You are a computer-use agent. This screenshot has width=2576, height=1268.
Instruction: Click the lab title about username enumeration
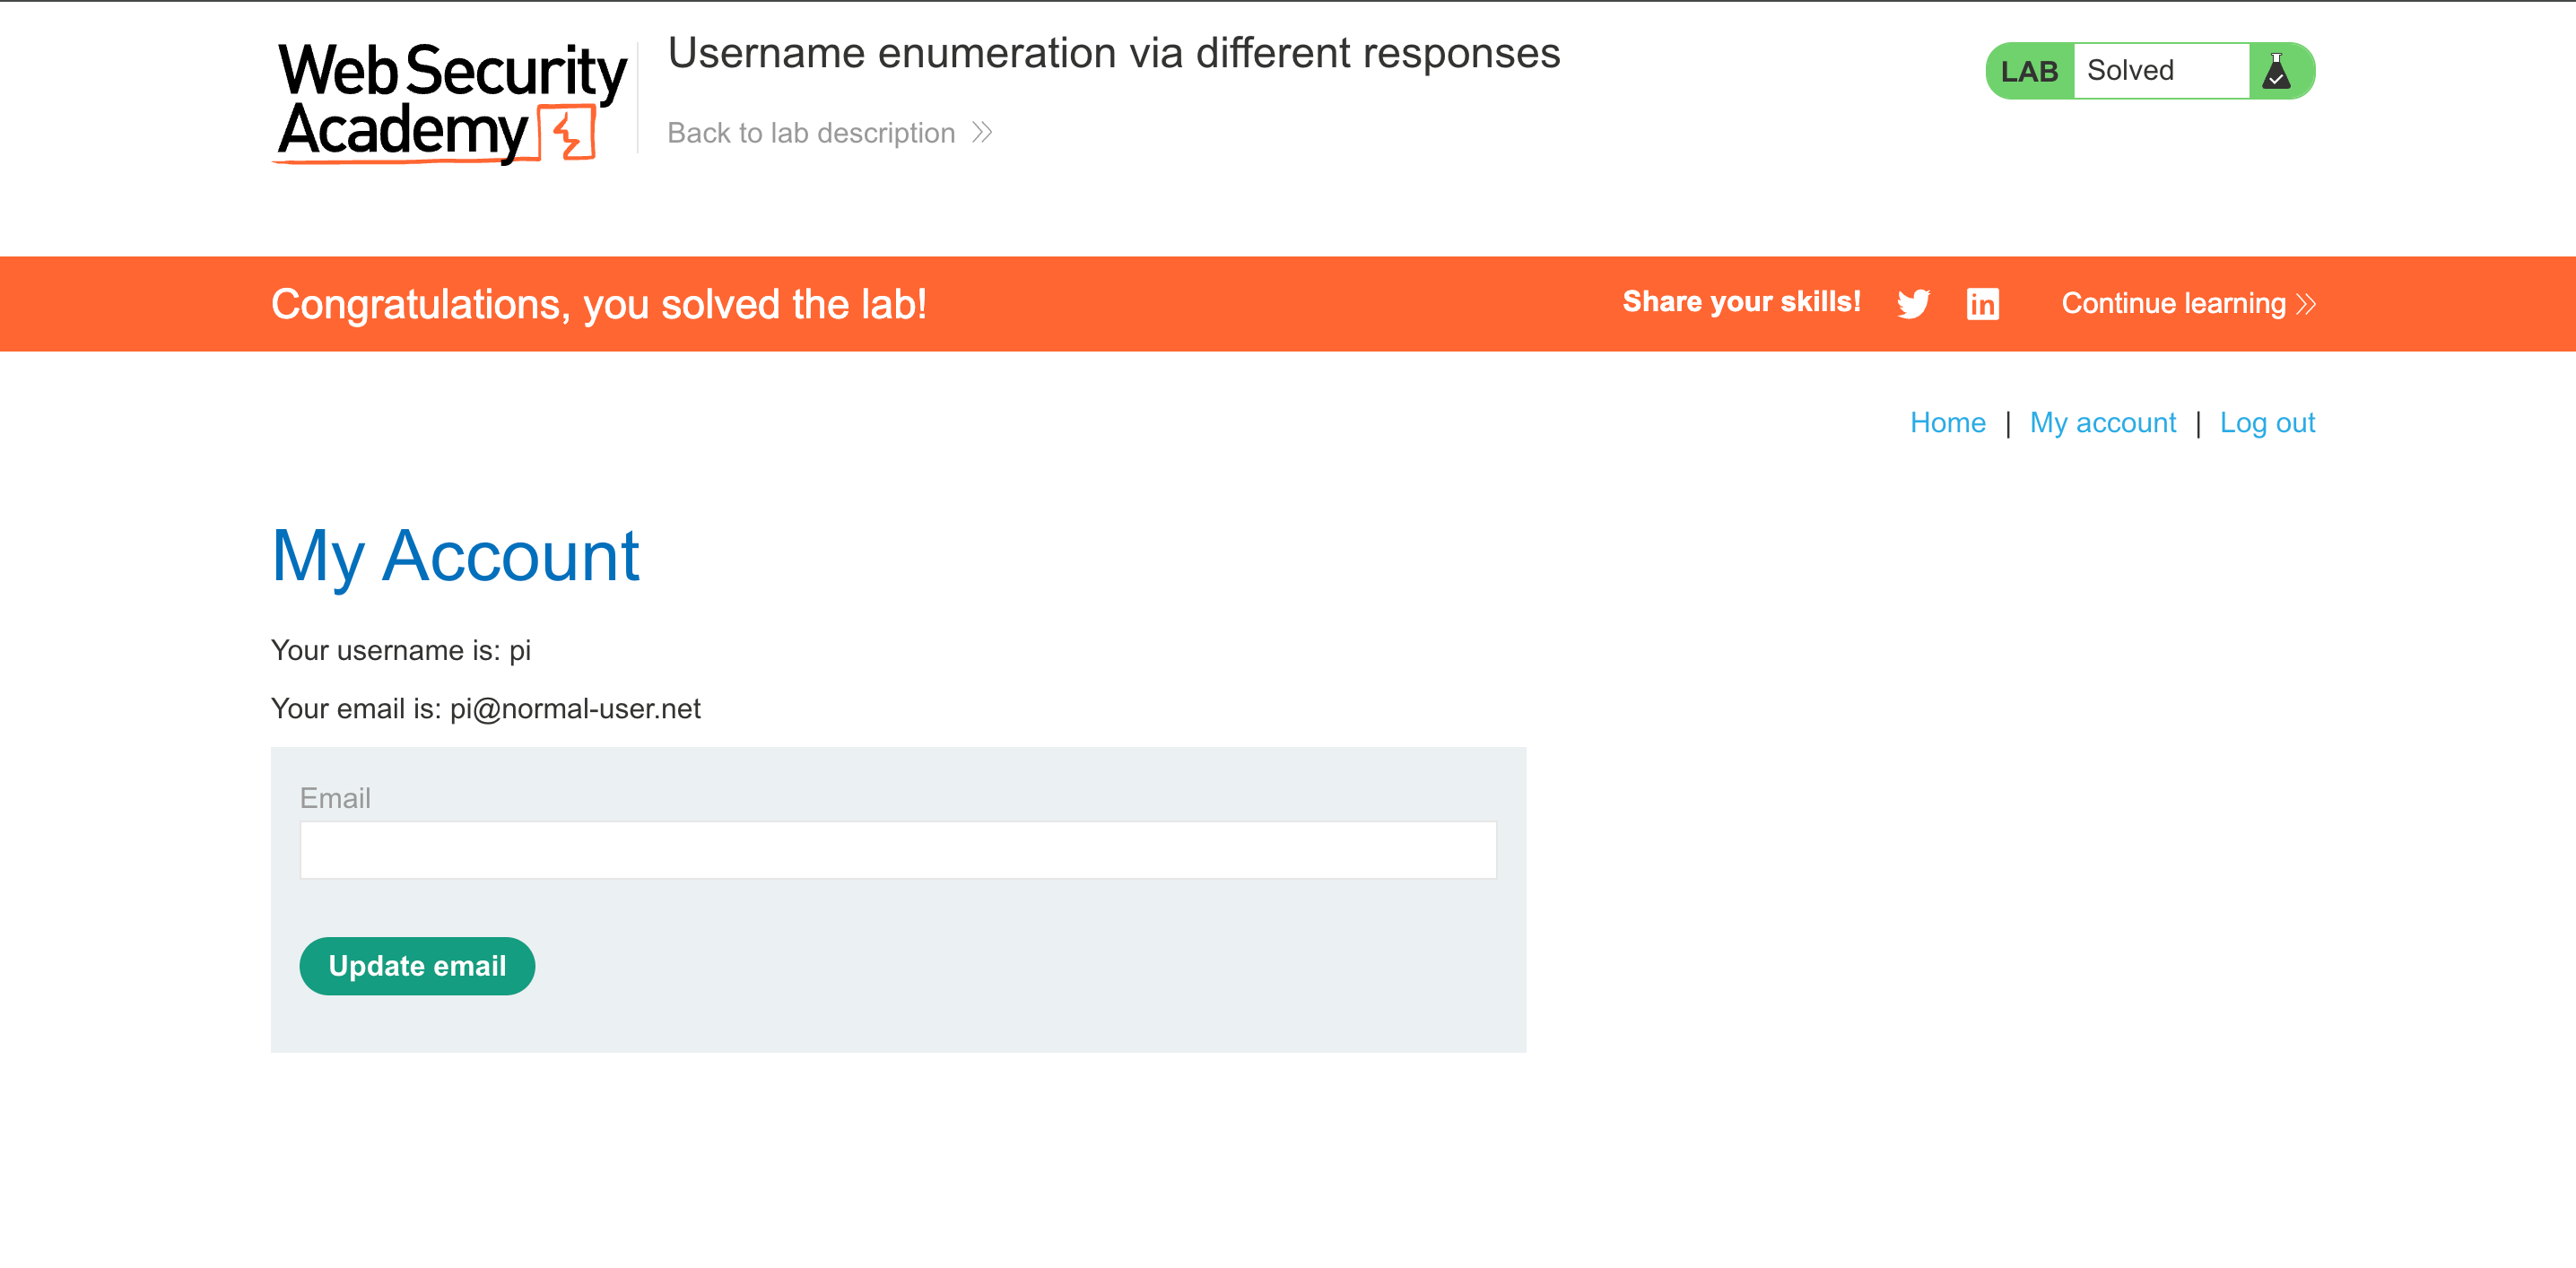tap(1113, 54)
